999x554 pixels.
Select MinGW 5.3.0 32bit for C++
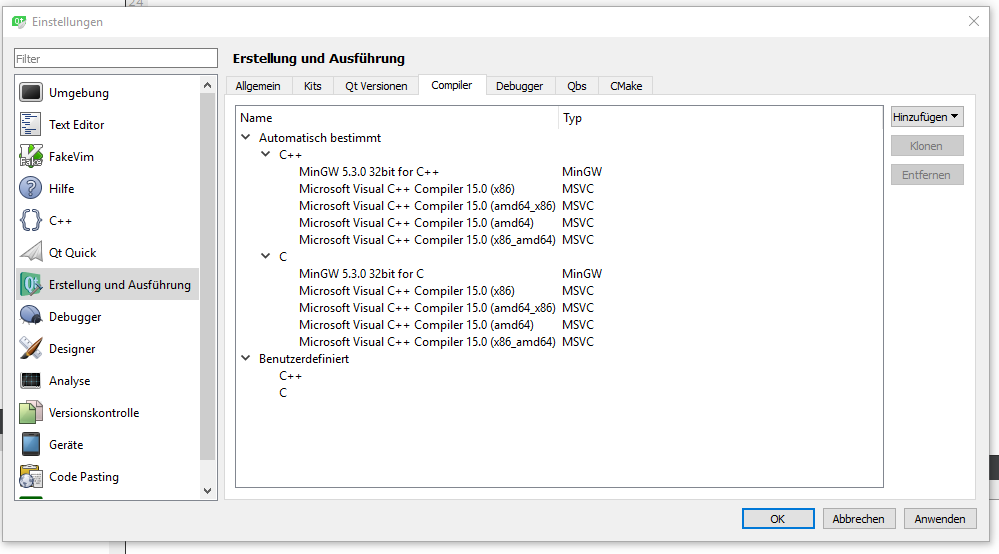(x=369, y=172)
